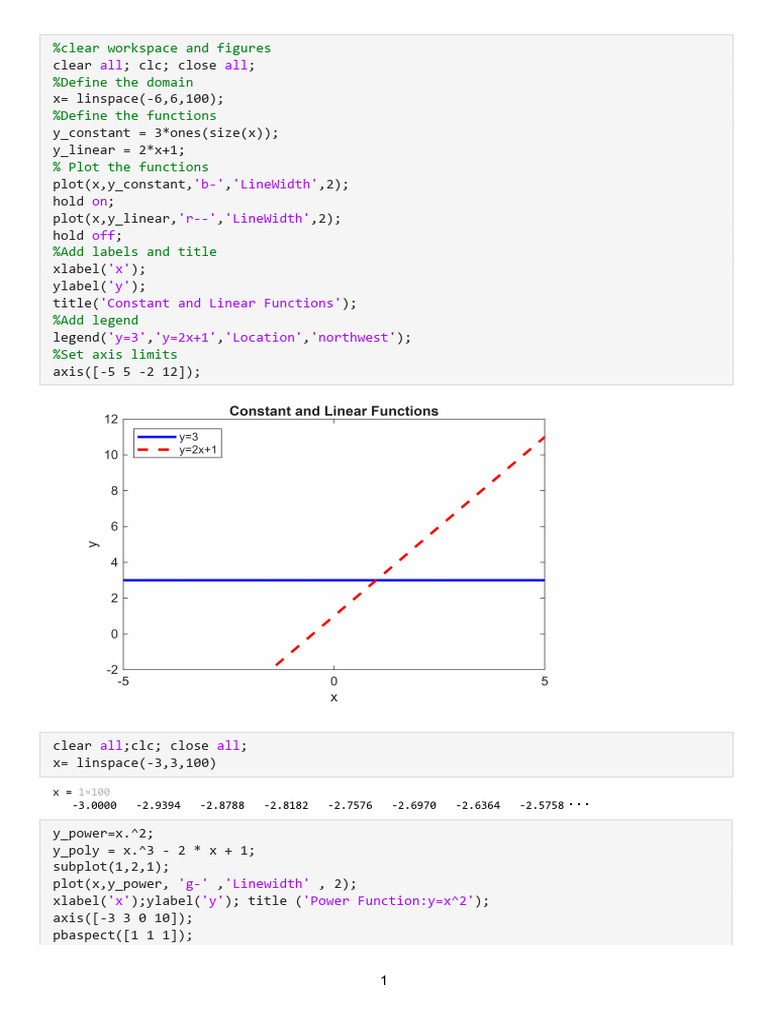Click the standalone 'ylabel('y');' code line
The height and width of the screenshot is (1024, 768).
click(x=99, y=286)
